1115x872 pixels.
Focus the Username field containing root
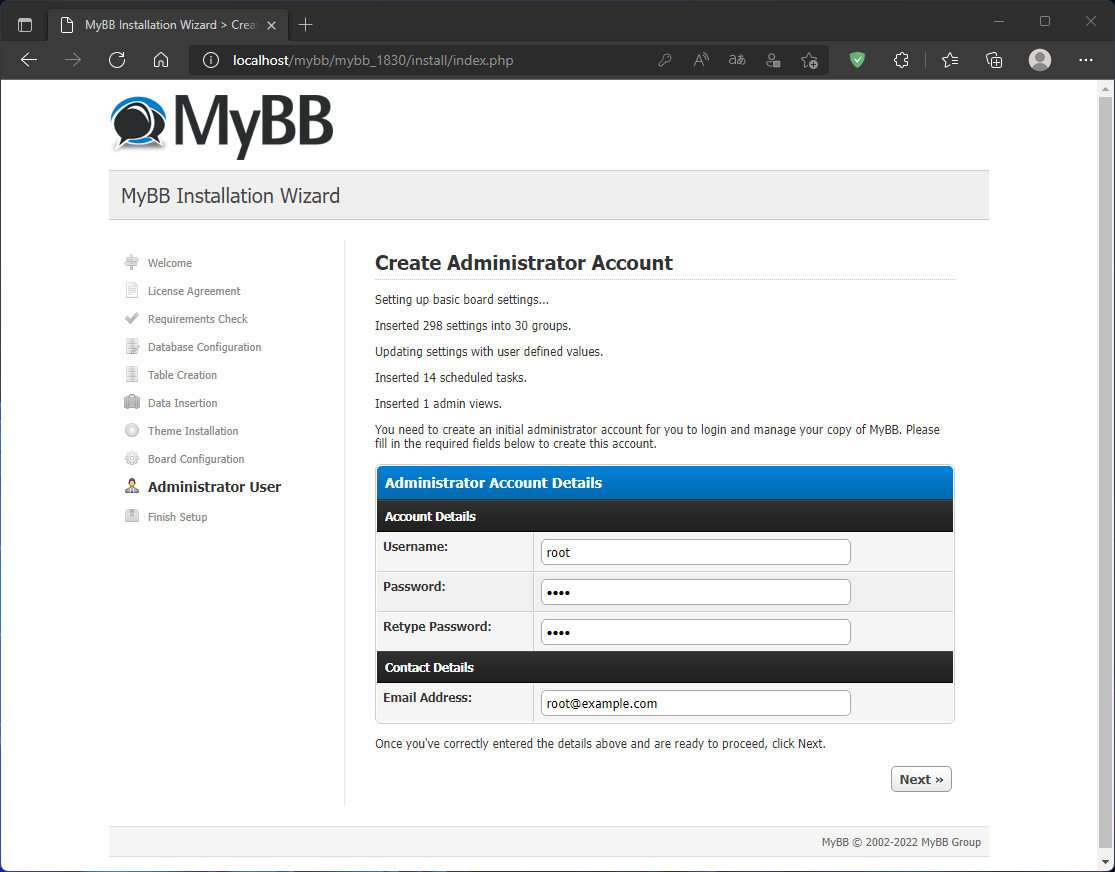coord(695,552)
